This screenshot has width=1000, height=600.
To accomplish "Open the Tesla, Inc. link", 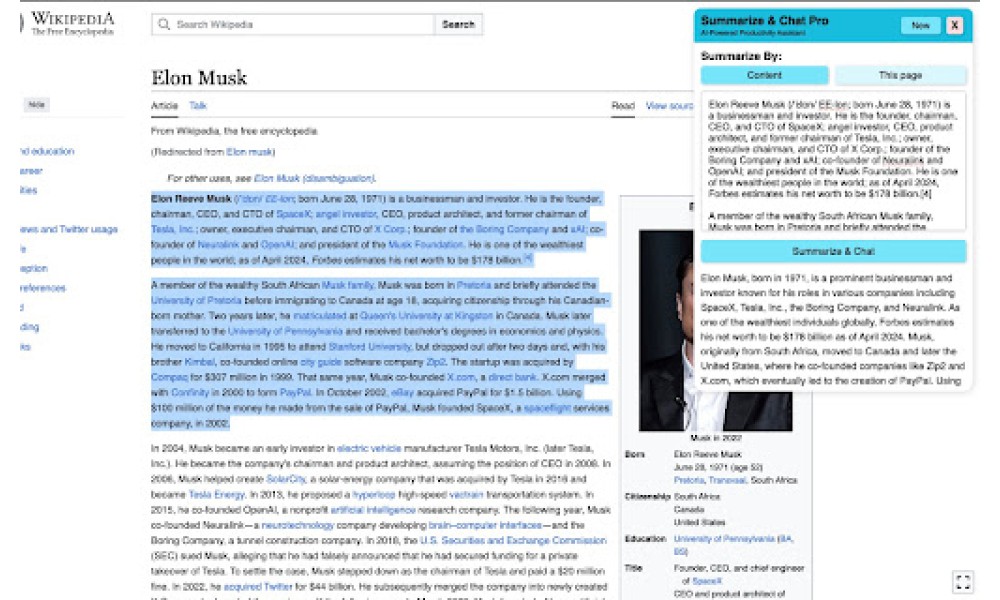I will pyautogui.click(x=172, y=230).
